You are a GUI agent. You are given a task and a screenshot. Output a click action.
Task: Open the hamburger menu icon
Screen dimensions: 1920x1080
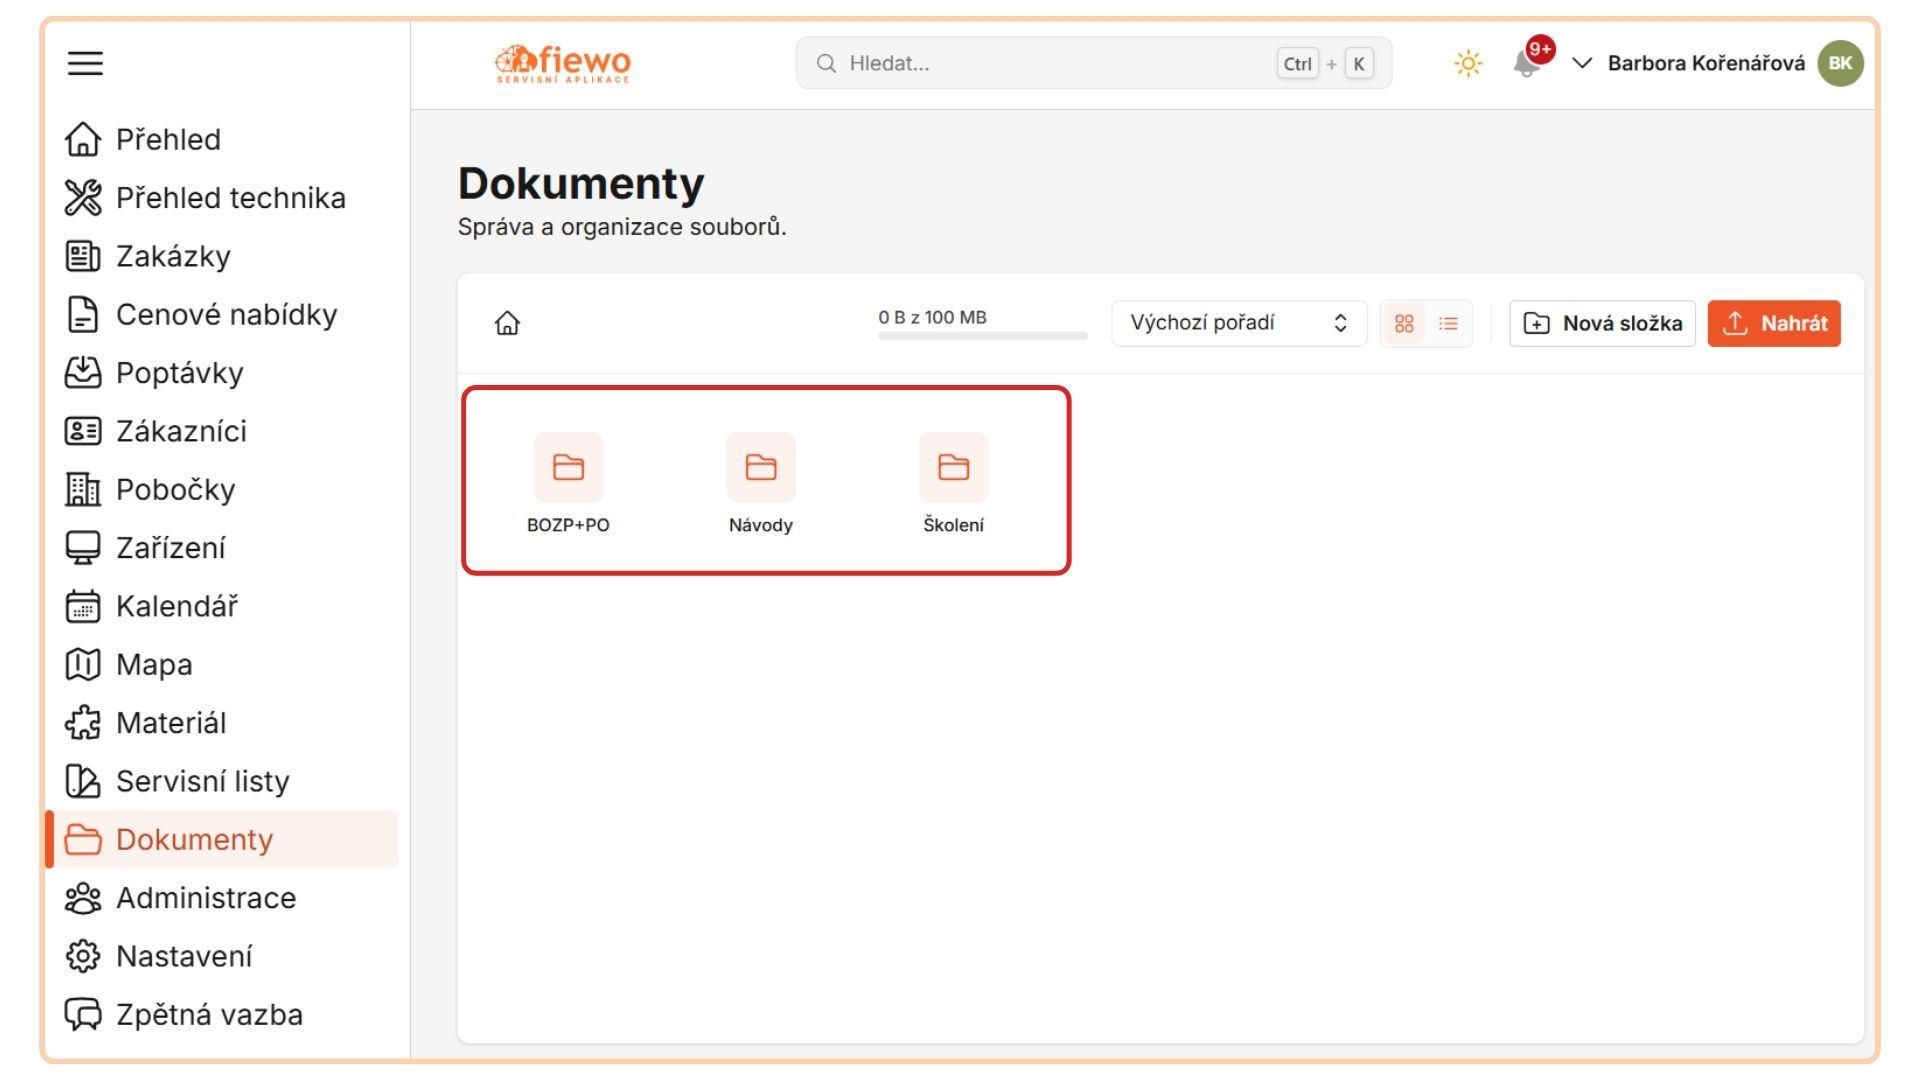[85, 63]
